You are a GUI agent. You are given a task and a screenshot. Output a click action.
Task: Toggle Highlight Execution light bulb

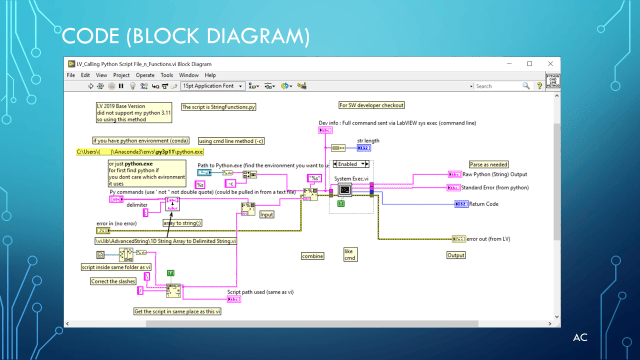[x=133, y=86]
